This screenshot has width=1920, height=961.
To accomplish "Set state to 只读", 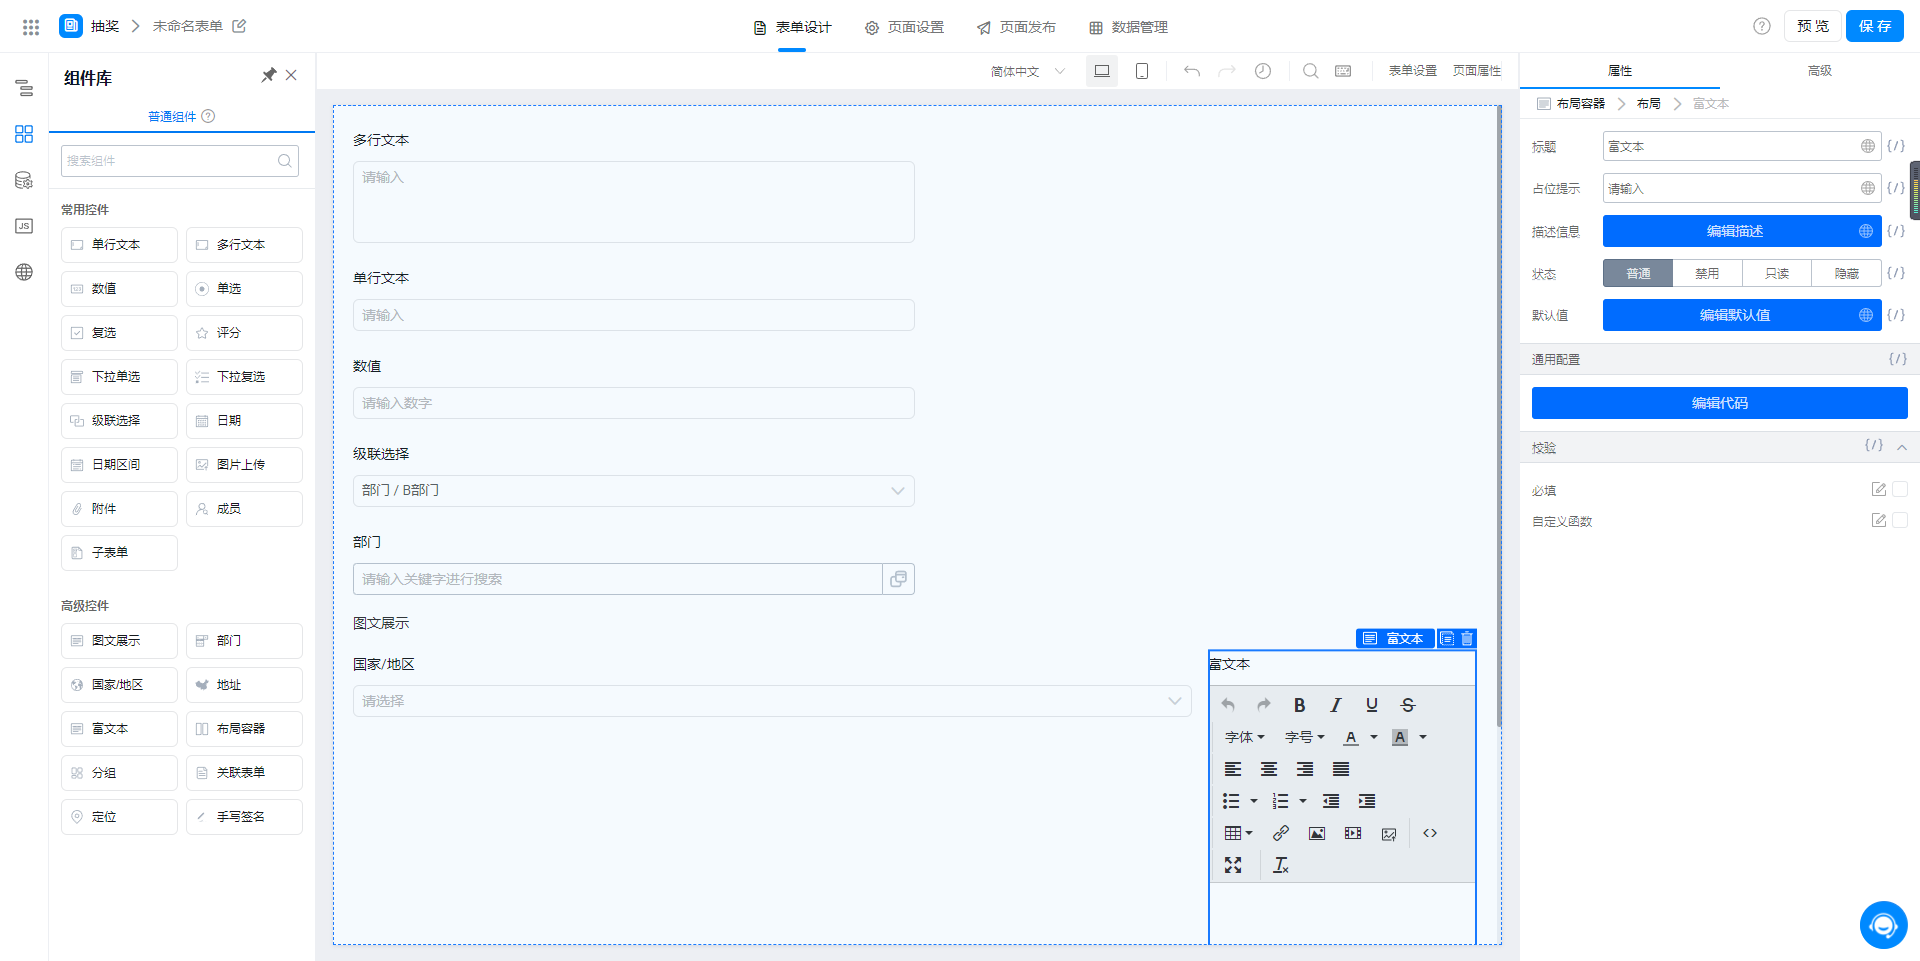I will [1777, 273].
